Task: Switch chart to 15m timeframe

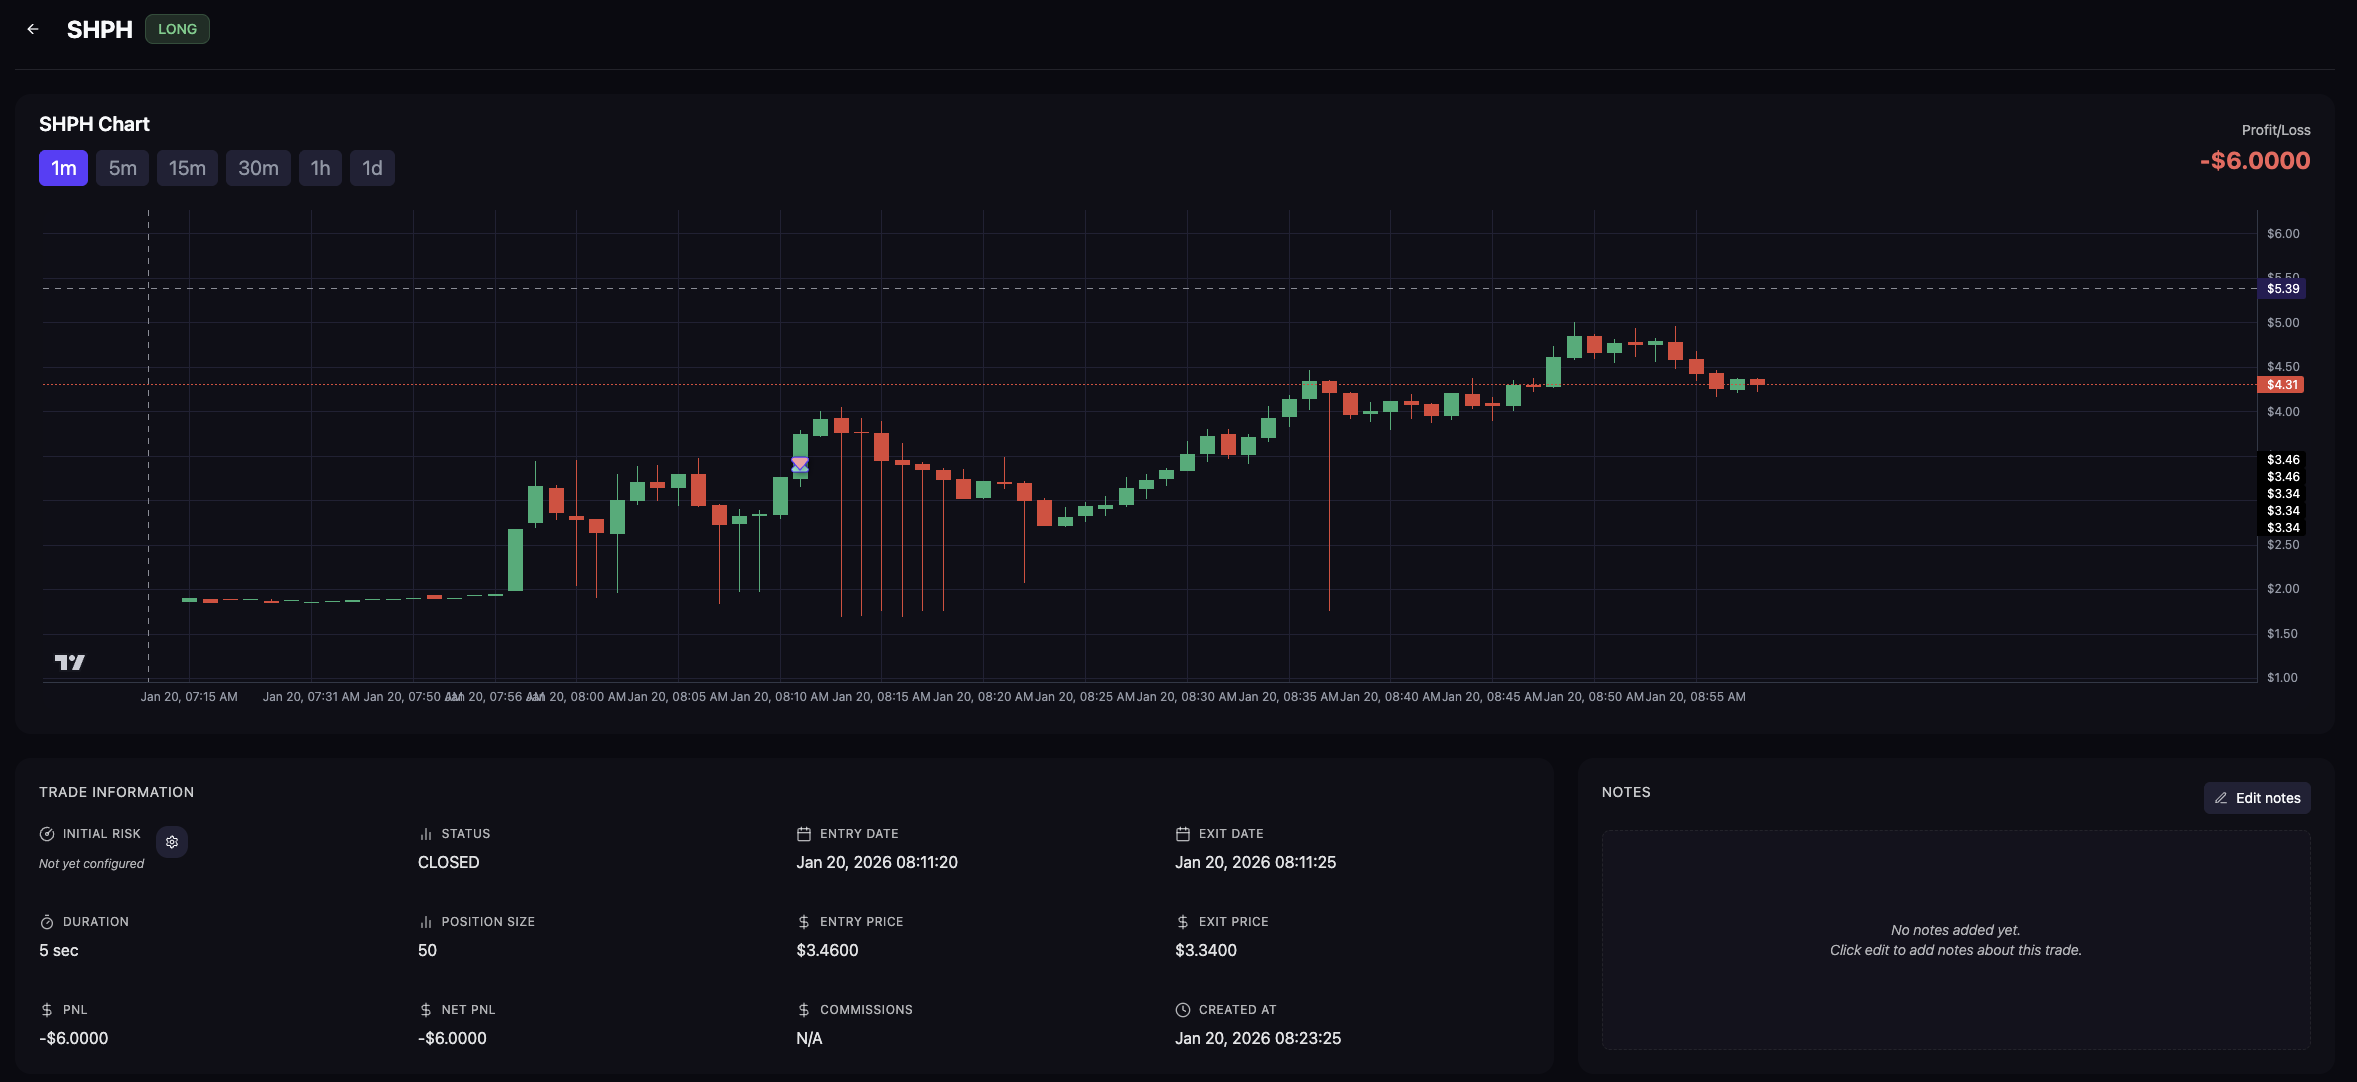Action: (x=187, y=168)
